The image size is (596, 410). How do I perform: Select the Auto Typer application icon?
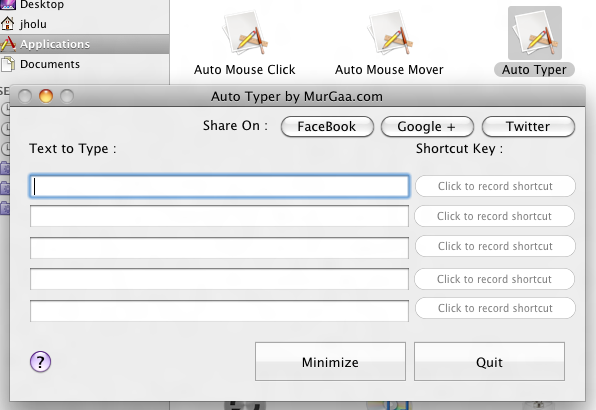click(x=535, y=33)
